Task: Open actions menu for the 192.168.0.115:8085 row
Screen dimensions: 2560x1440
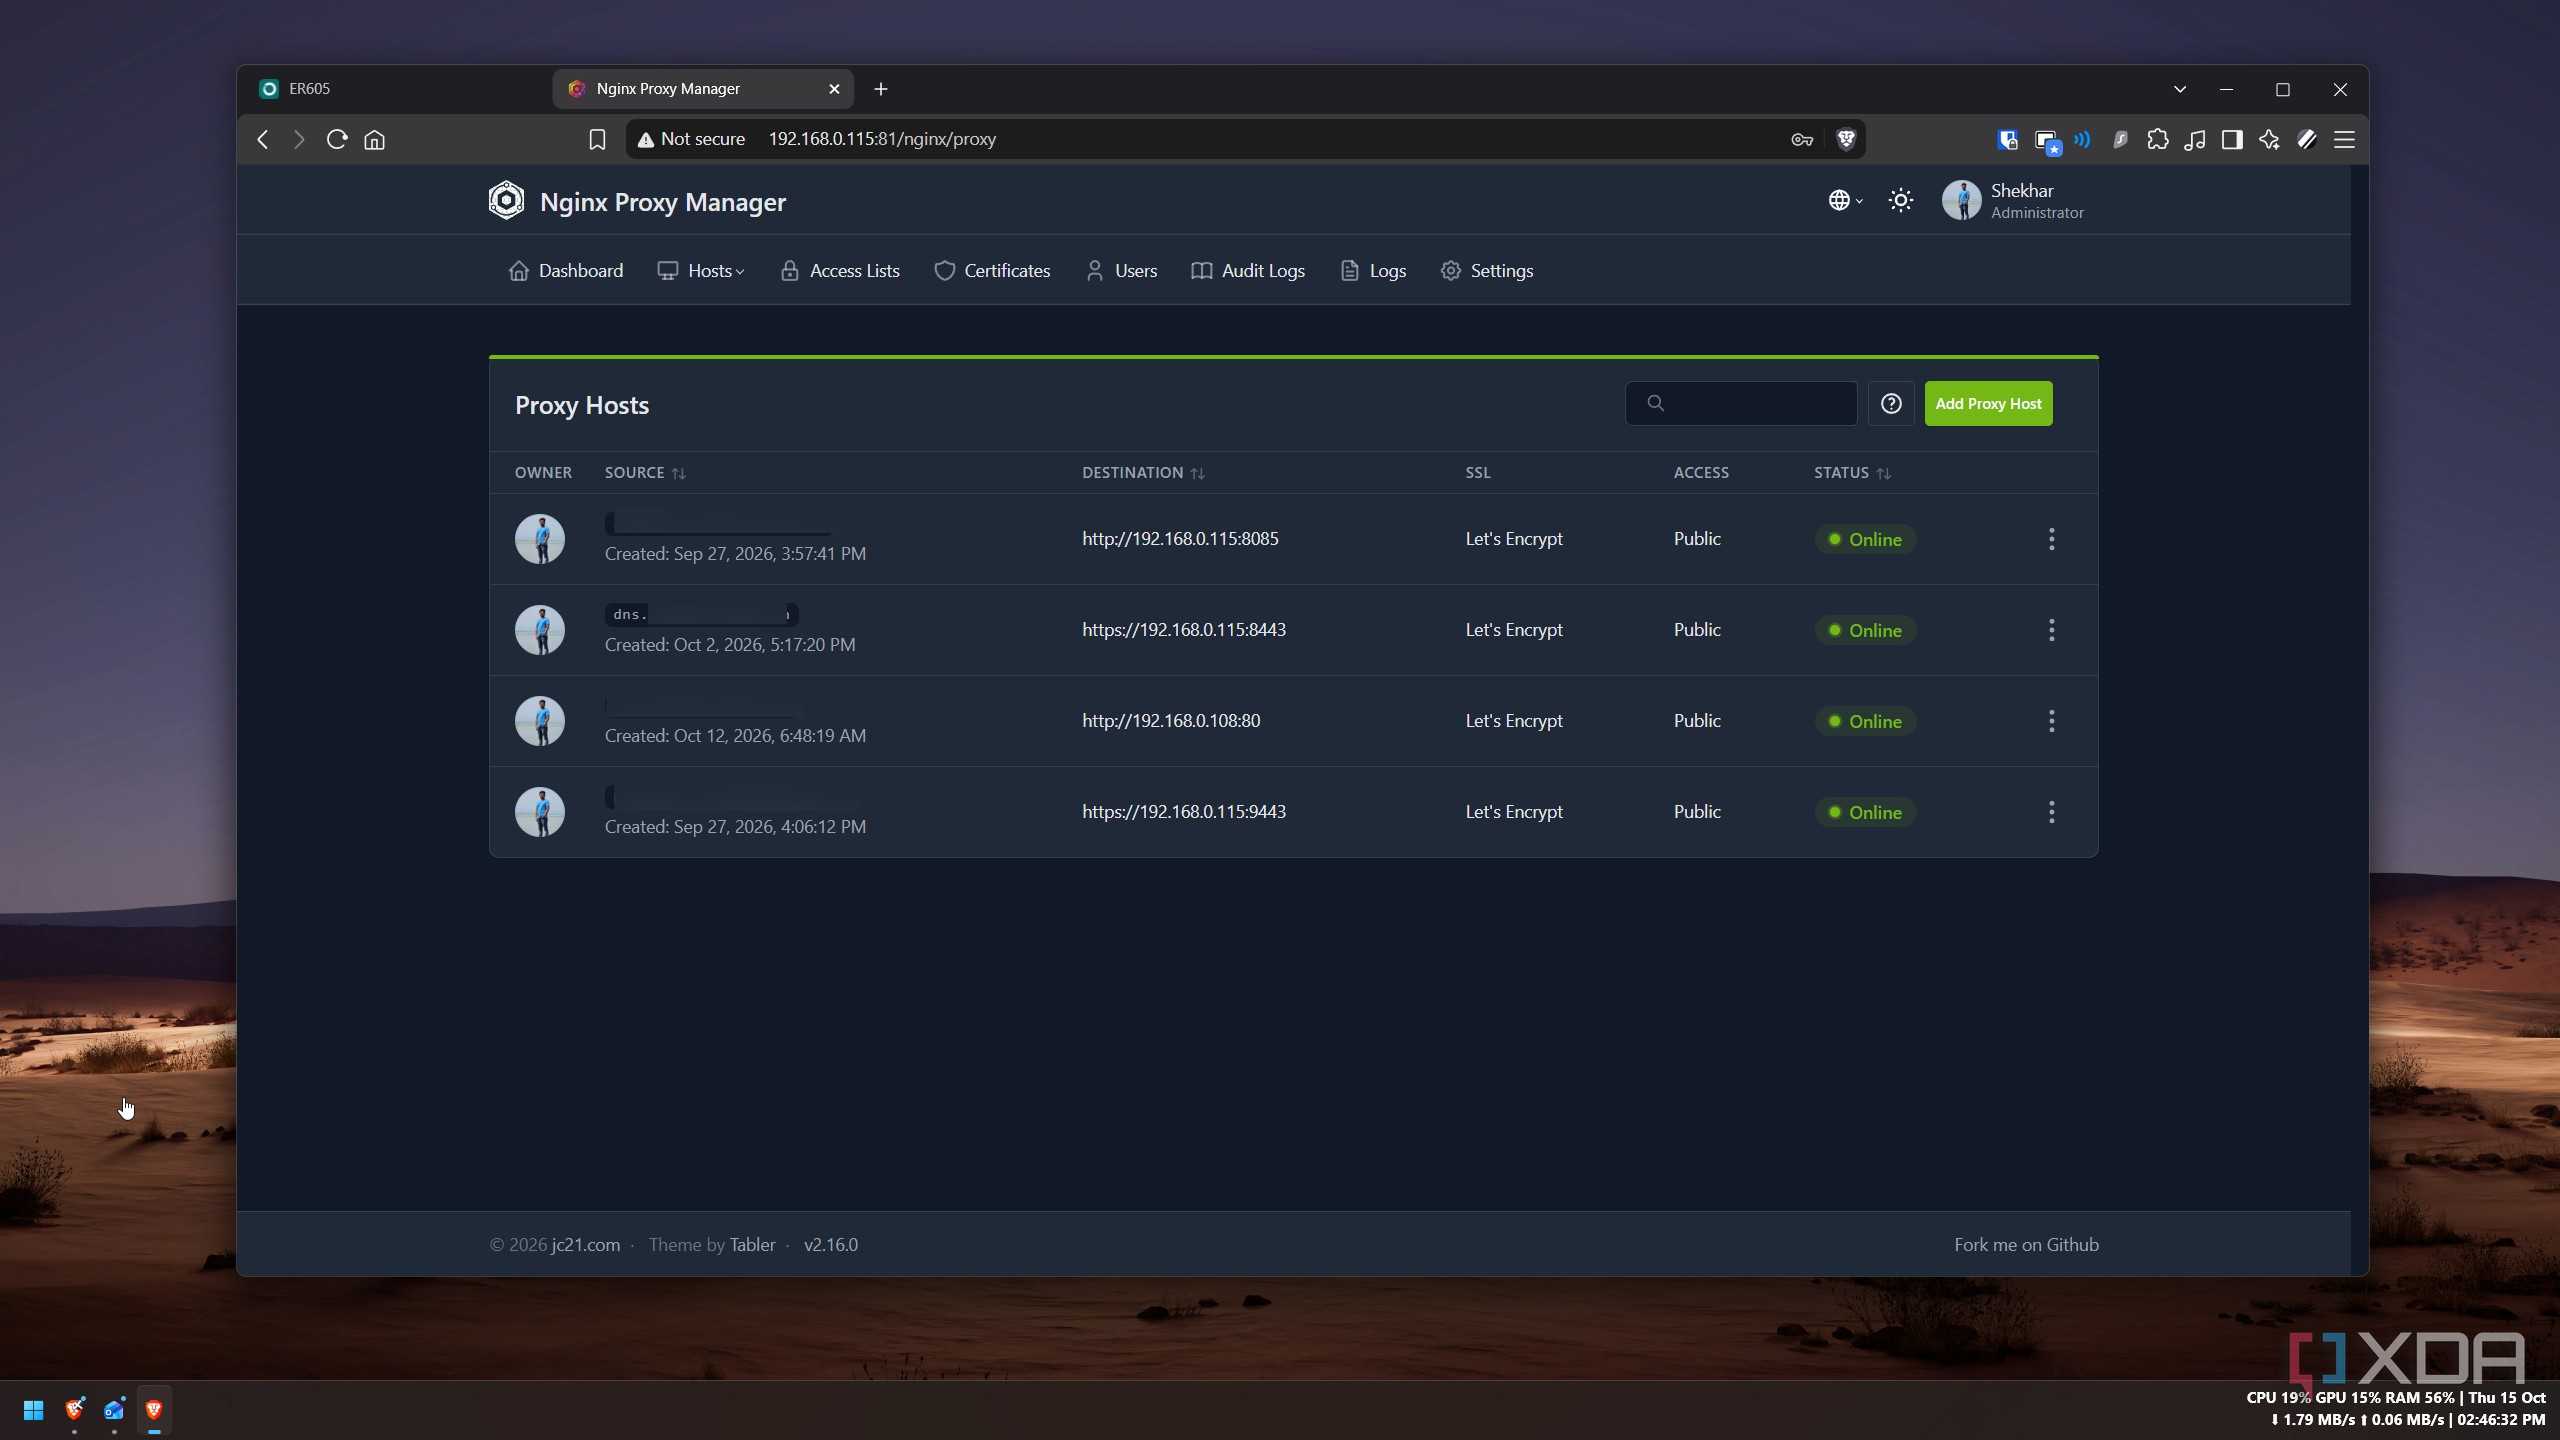Action: coord(2051,539)
